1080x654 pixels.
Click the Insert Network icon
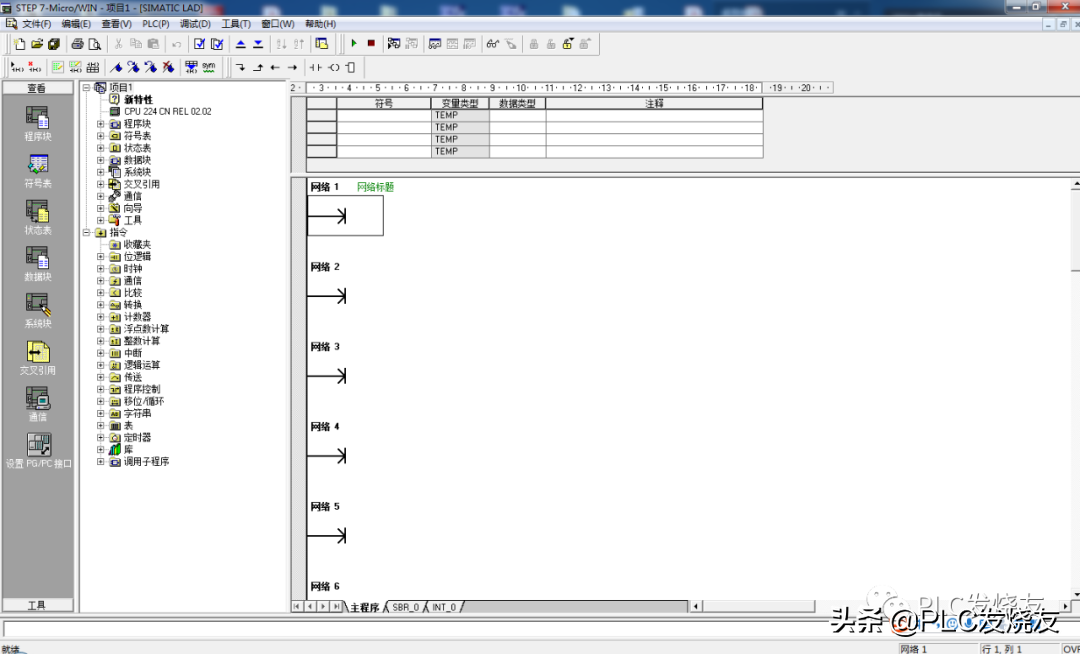17,67
